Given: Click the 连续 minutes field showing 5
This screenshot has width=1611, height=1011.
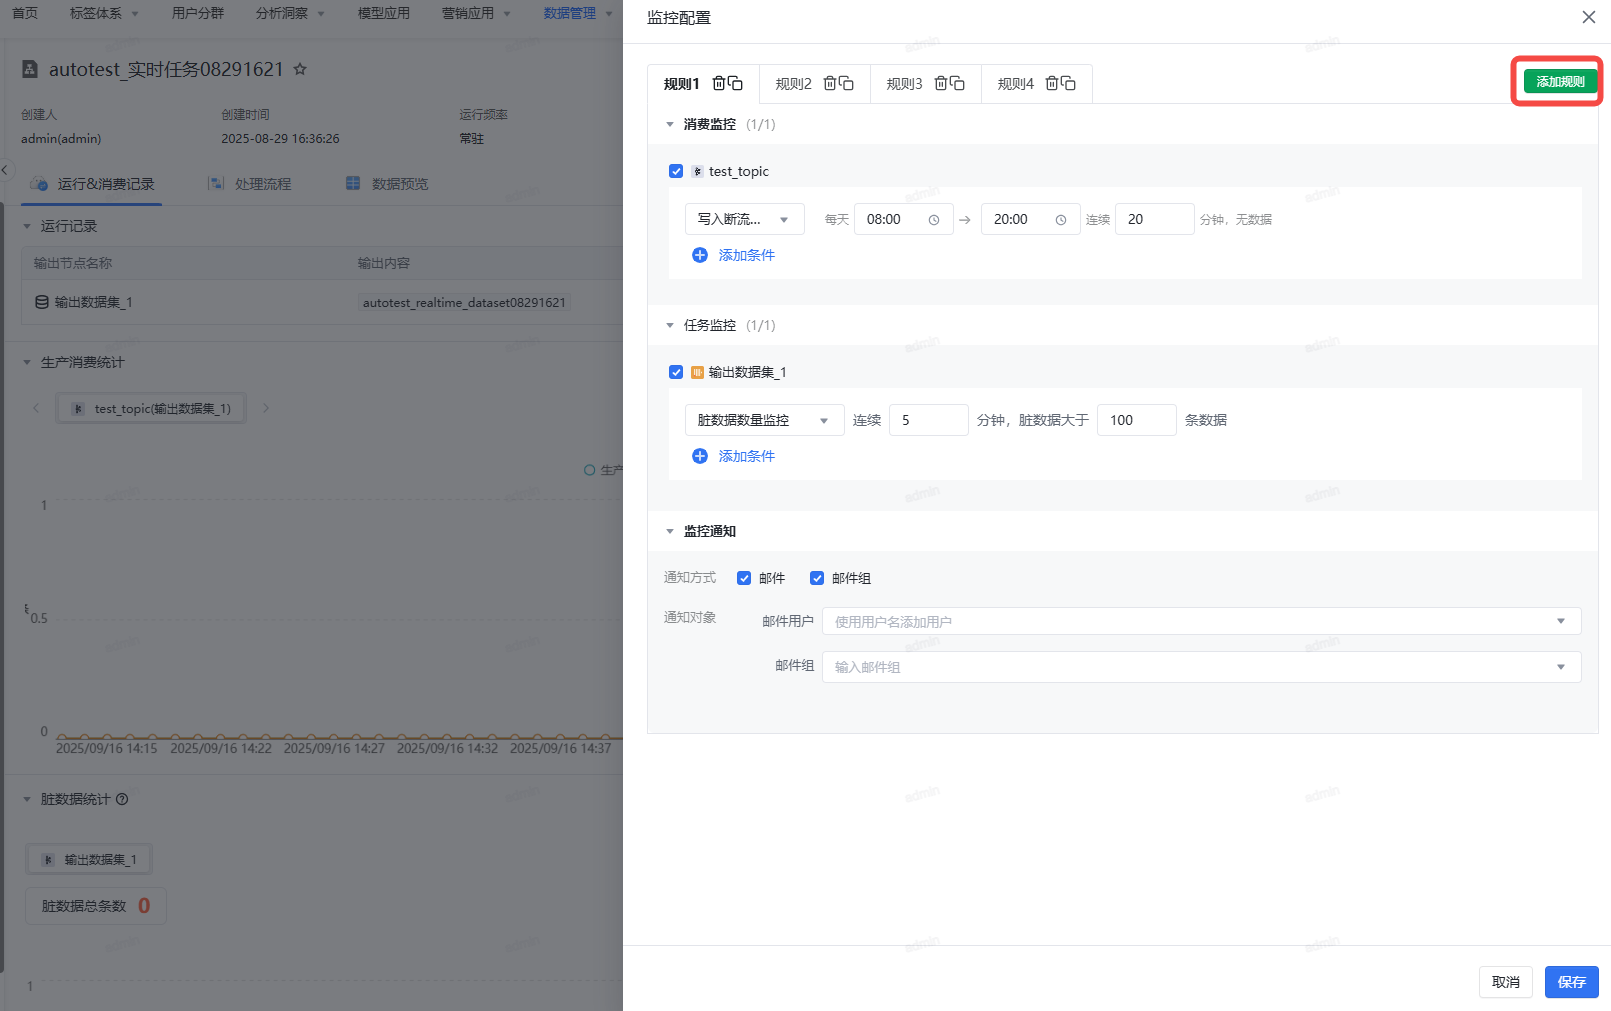Looking at the screenshot, I should coord(929,420).
